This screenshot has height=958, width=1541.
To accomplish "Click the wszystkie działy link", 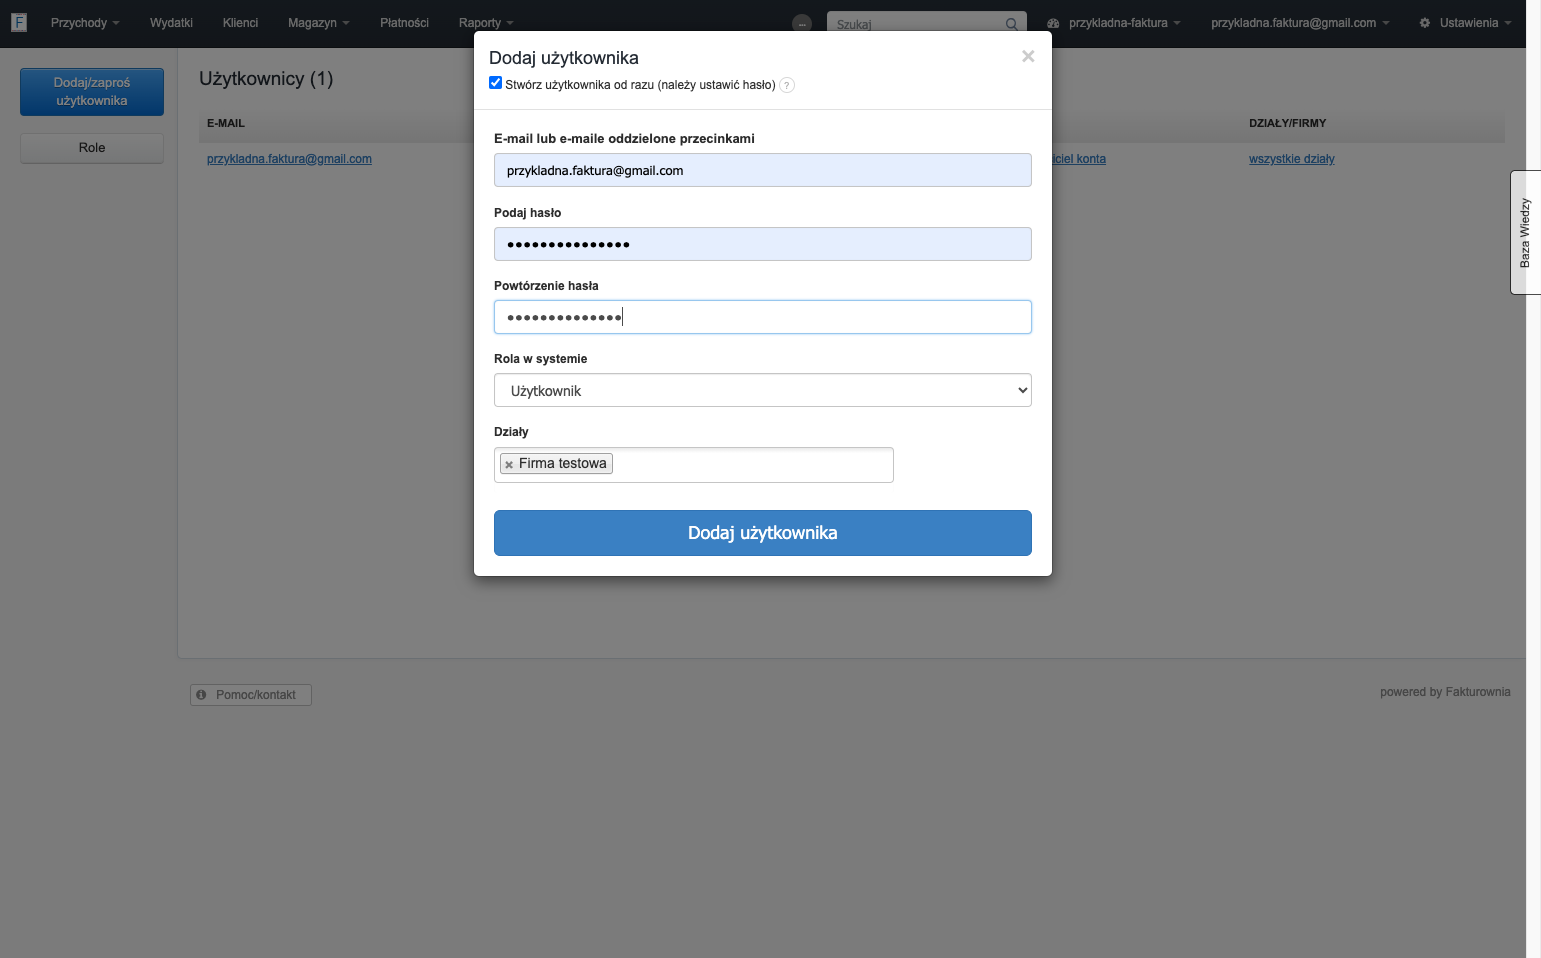I will click(1291, 159).
